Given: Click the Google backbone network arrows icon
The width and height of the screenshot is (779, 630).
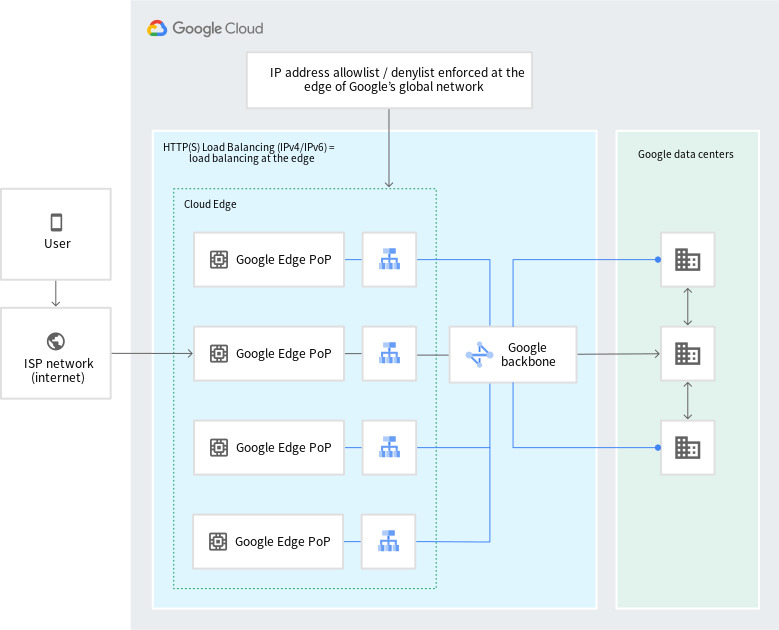Looking at the screenshot, I should [479, 354].
